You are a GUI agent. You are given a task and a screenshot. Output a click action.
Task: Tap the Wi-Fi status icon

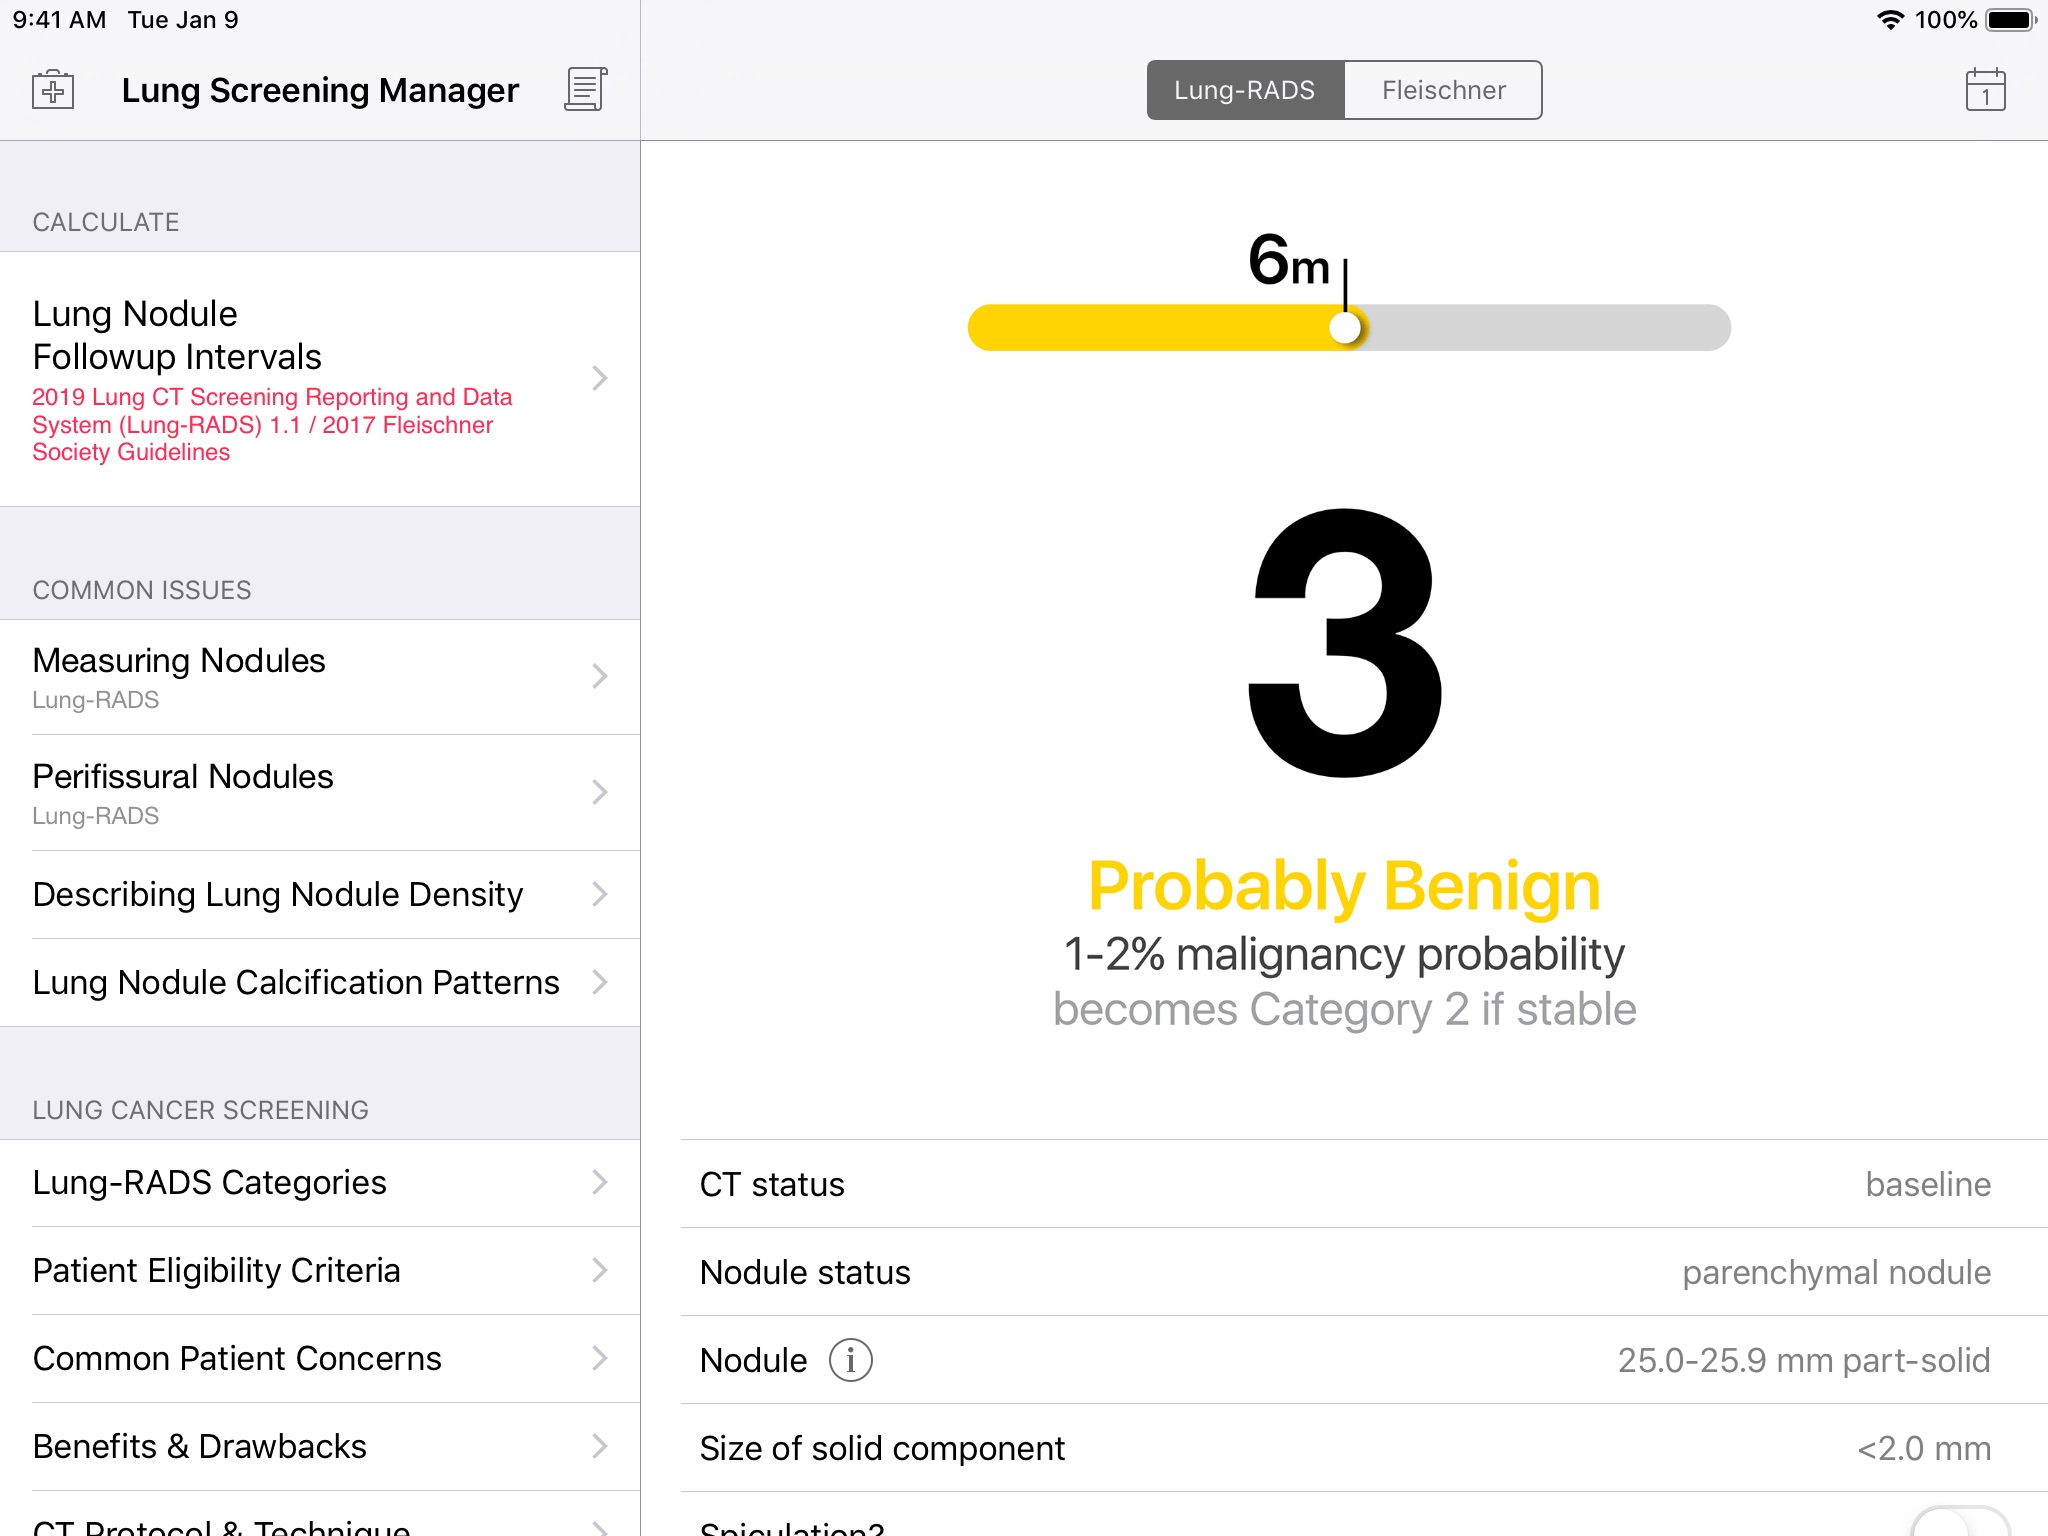[x=1889, y=20]
